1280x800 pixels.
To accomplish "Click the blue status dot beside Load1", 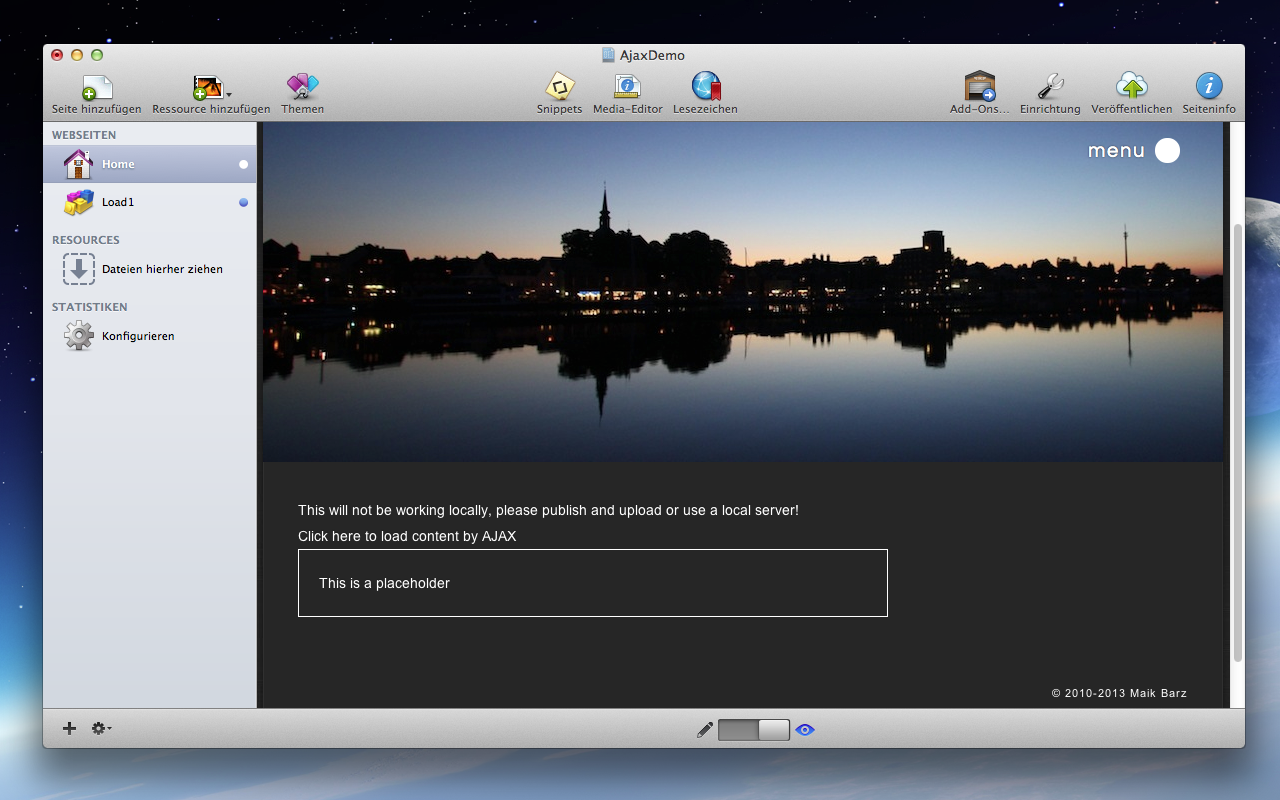I will pyautogui.click(x=243, y=202).
